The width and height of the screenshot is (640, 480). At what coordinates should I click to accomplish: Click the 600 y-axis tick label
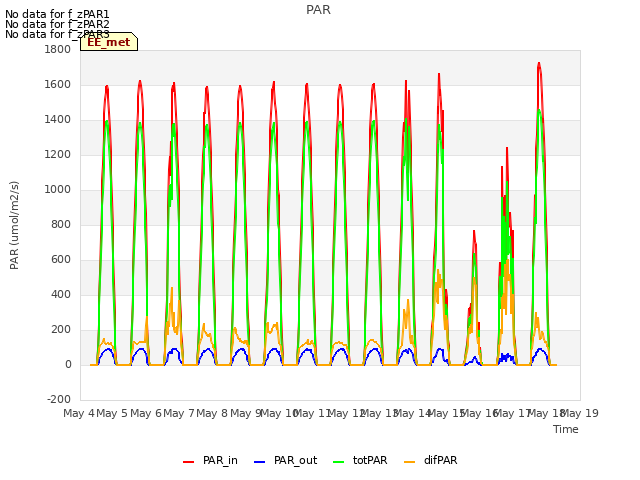pos(61,260)
